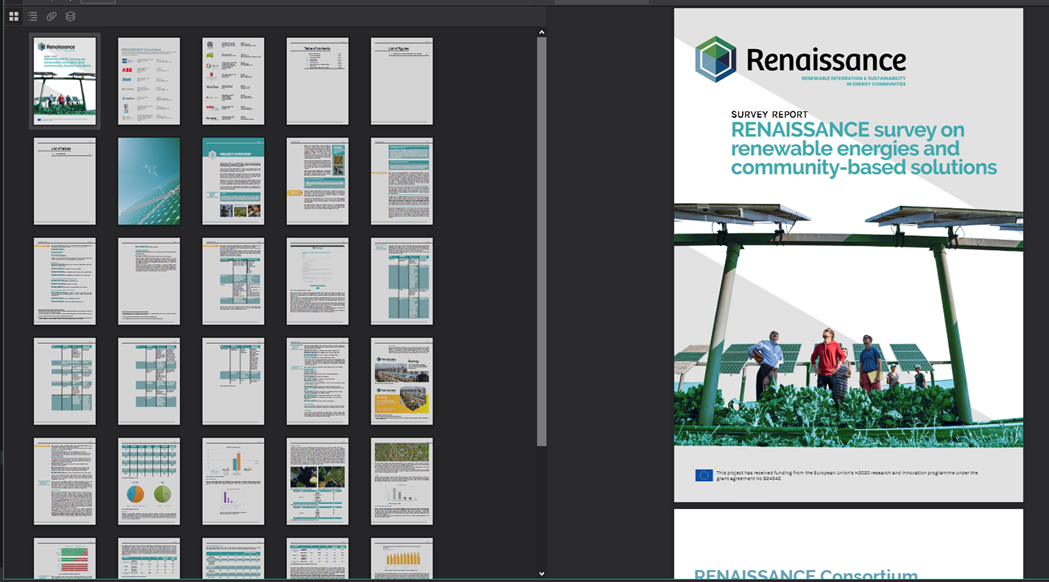The image size is (1049, 582).
Task: Open thumbnail with yellow survey banner images
Action: coord(402,381)
